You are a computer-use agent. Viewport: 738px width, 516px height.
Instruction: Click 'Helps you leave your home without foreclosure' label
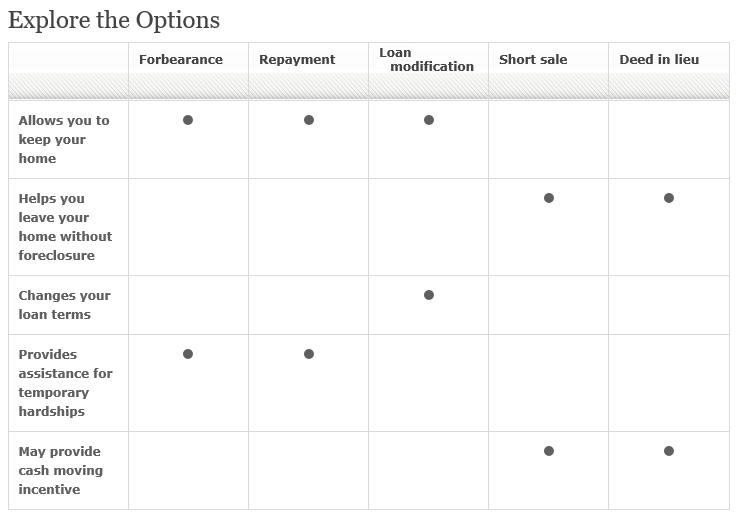click(65, 227)
